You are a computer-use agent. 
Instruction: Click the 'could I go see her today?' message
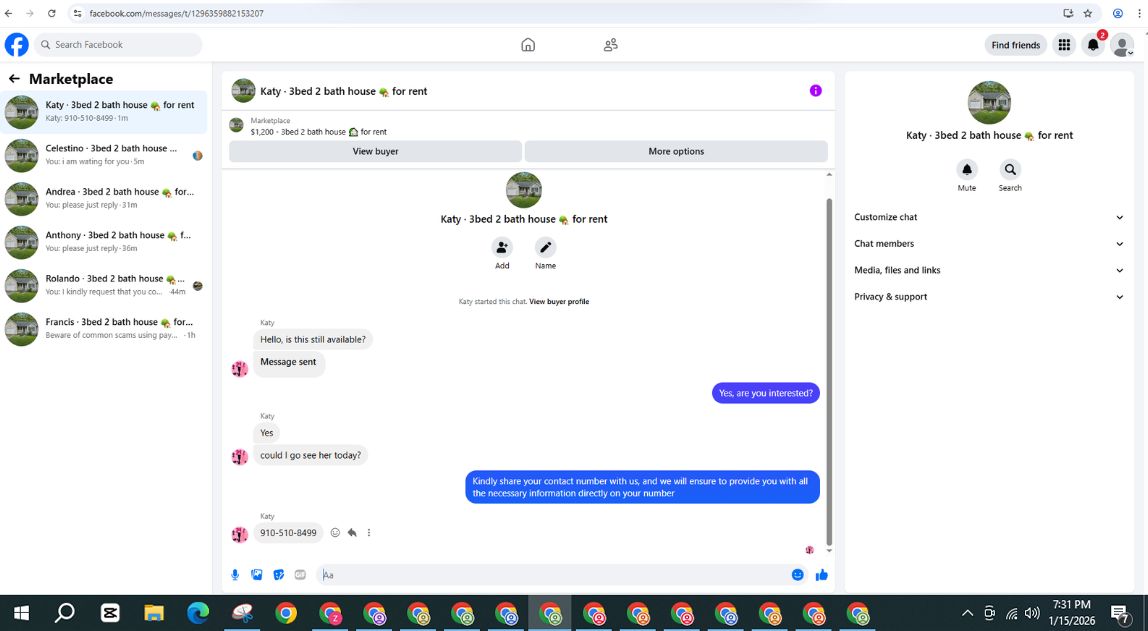[310, 455]
